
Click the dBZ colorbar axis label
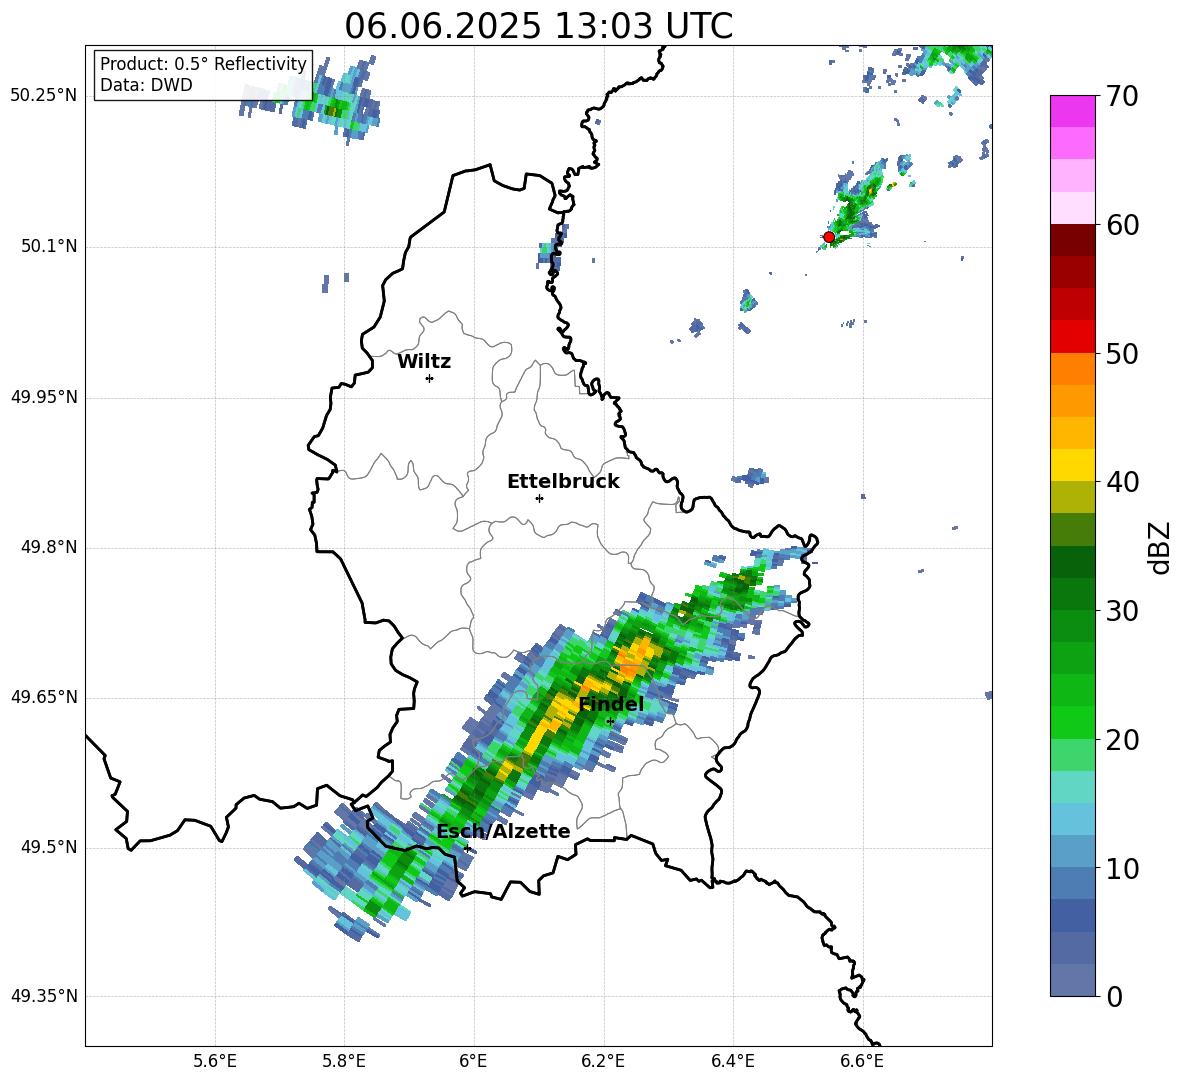coord(1160,547)
